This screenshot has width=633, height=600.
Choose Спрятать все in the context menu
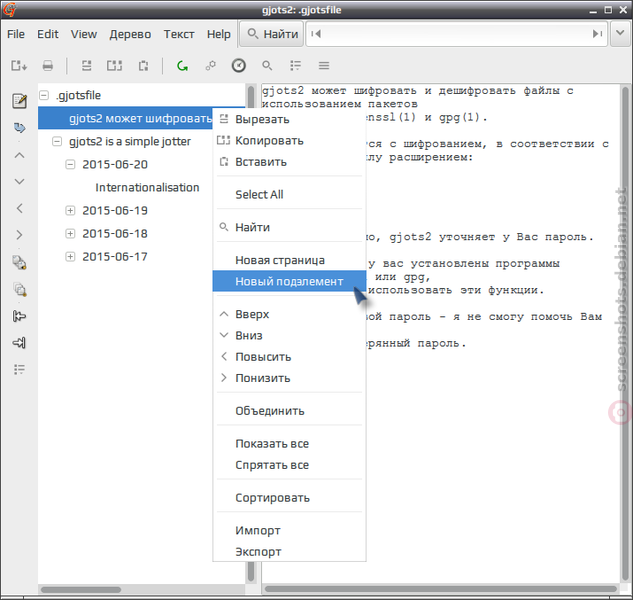click(x=289, y=465)
